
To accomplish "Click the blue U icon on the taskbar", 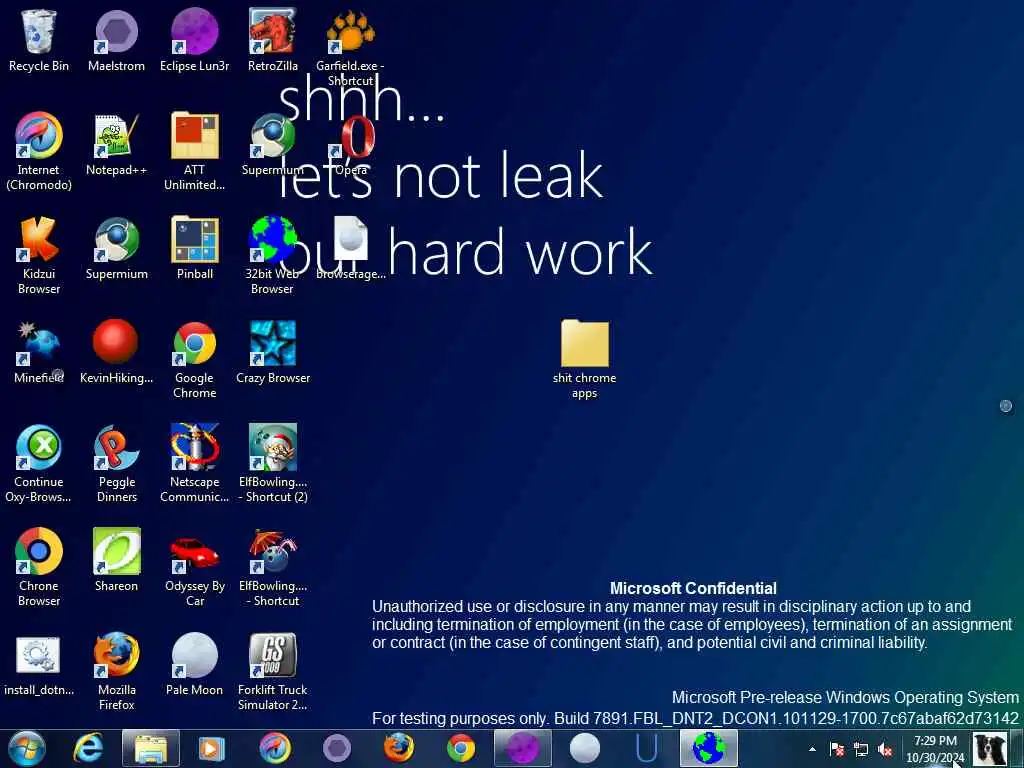I will (647, 748).
